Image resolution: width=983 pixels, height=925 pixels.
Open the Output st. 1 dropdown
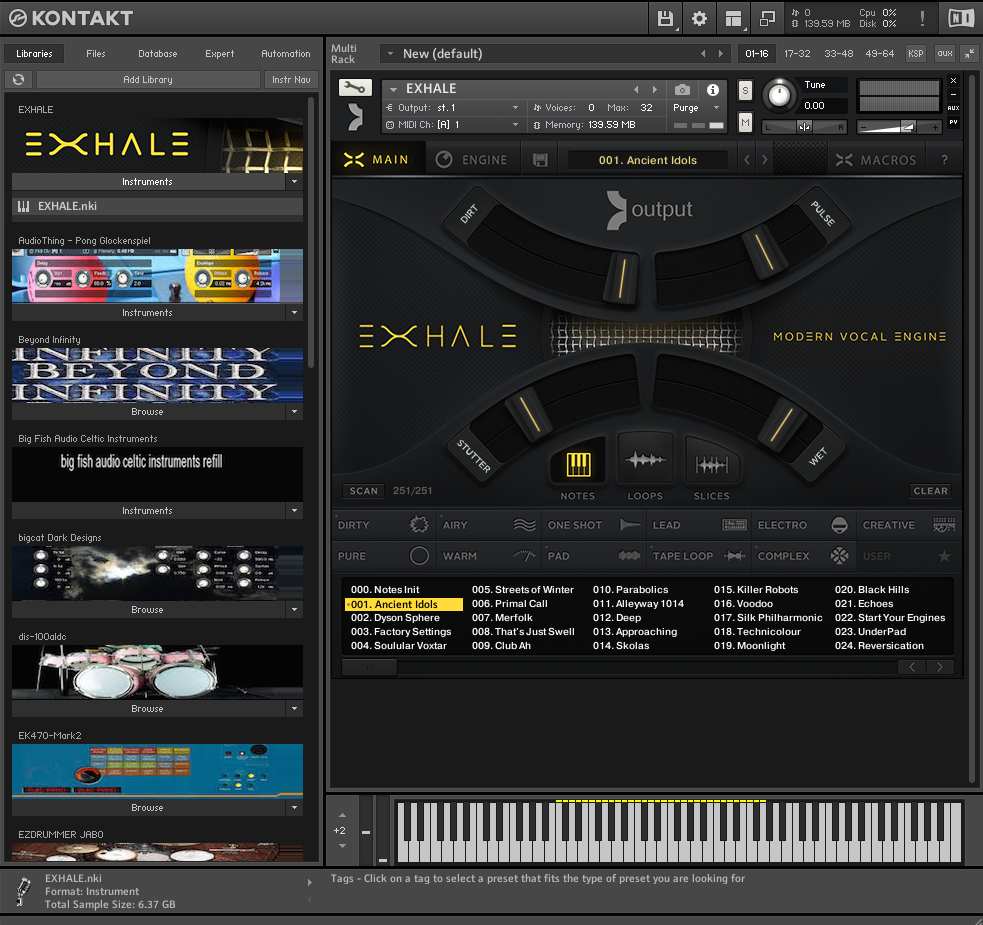coord(515,108)
